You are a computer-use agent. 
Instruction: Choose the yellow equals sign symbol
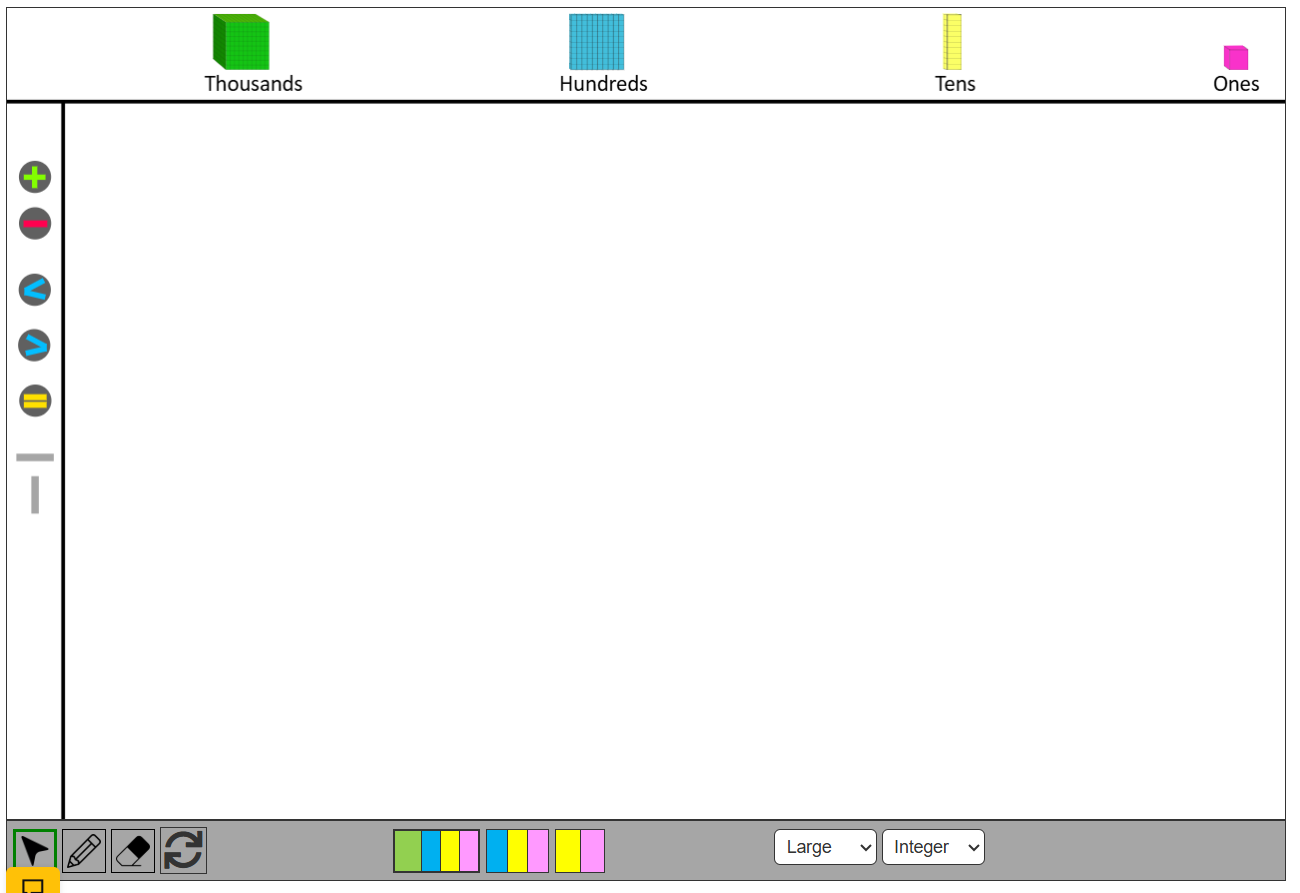35,401
